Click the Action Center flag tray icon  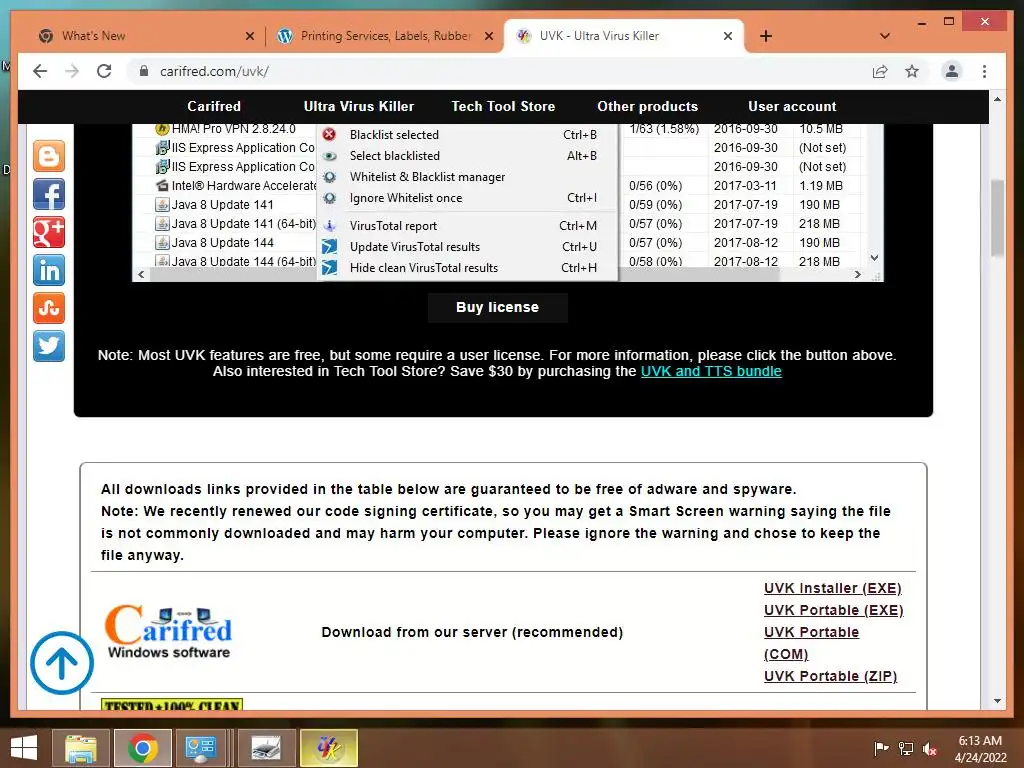pyautogui.click(x=881, y=749)
